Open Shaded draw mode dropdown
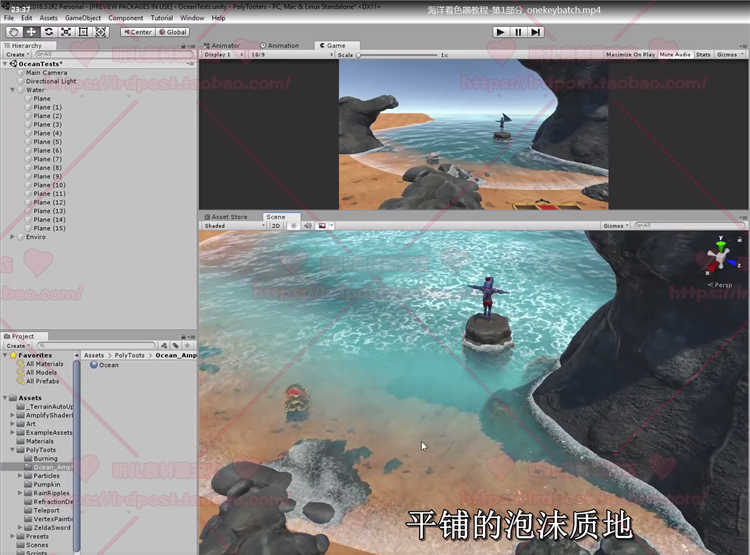750x555 pixels. click(234, 226)
